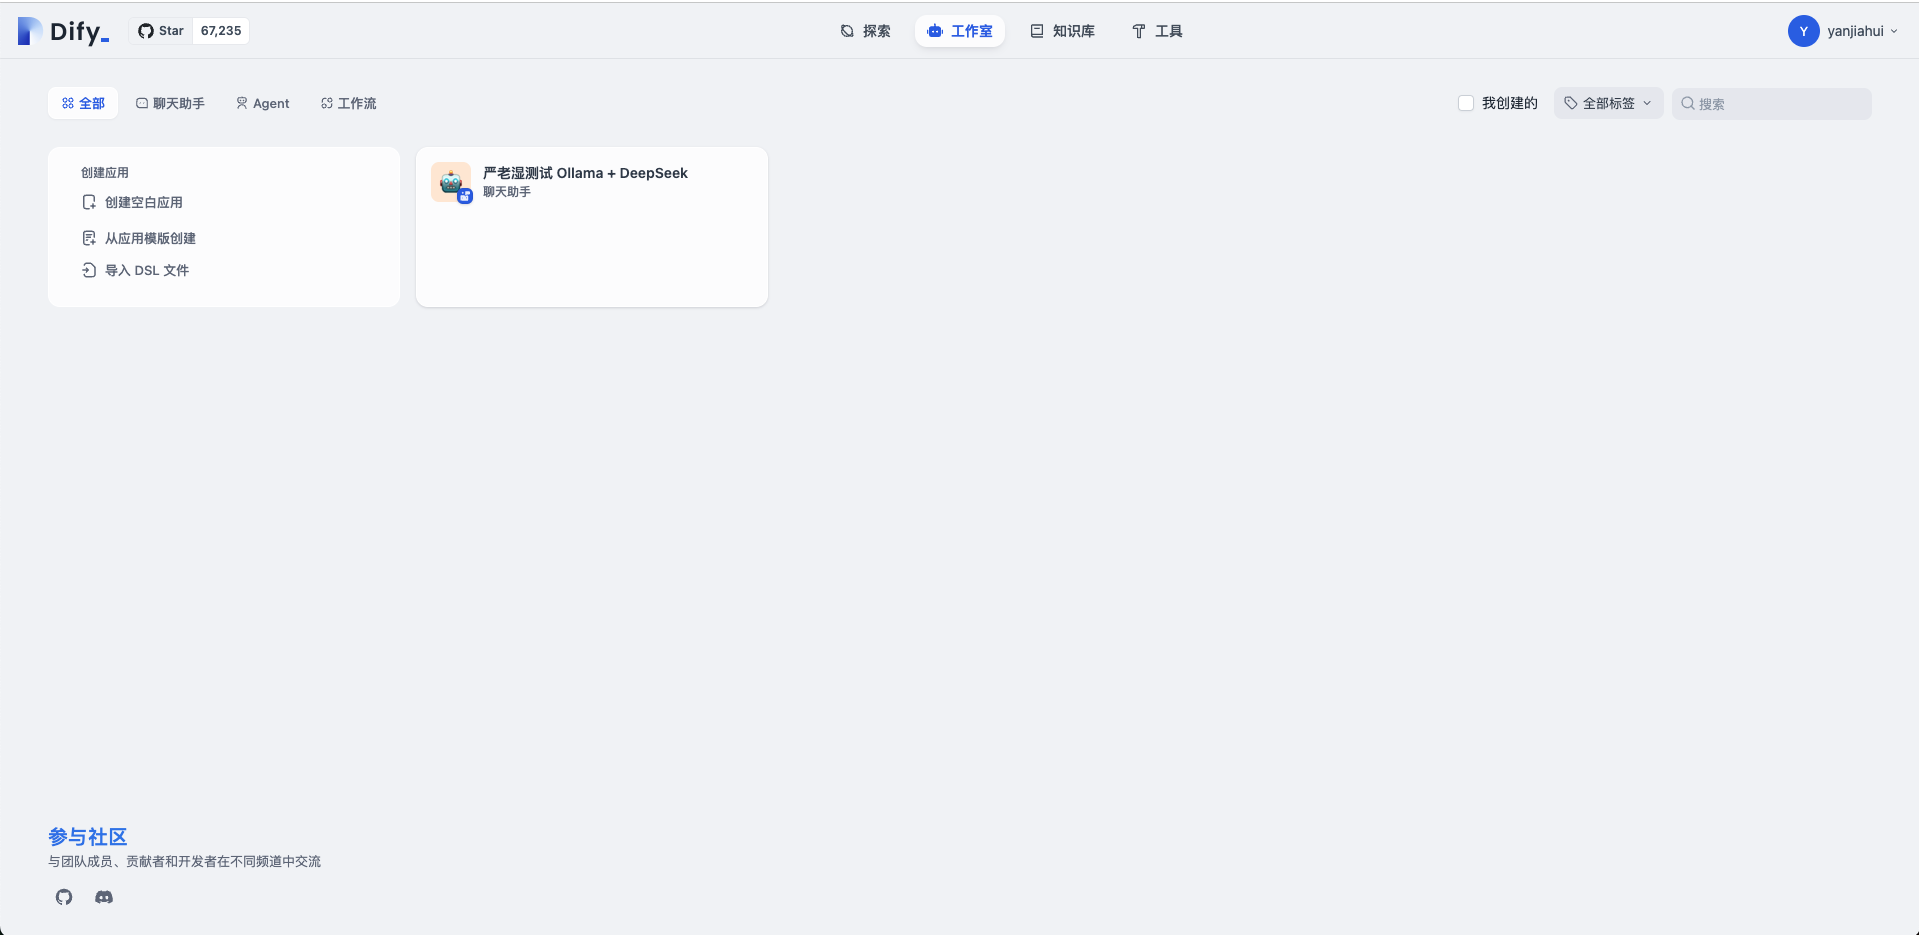Switch to the 探索 navigation tab
1919x935 pixels.
(x=865, y=31)
